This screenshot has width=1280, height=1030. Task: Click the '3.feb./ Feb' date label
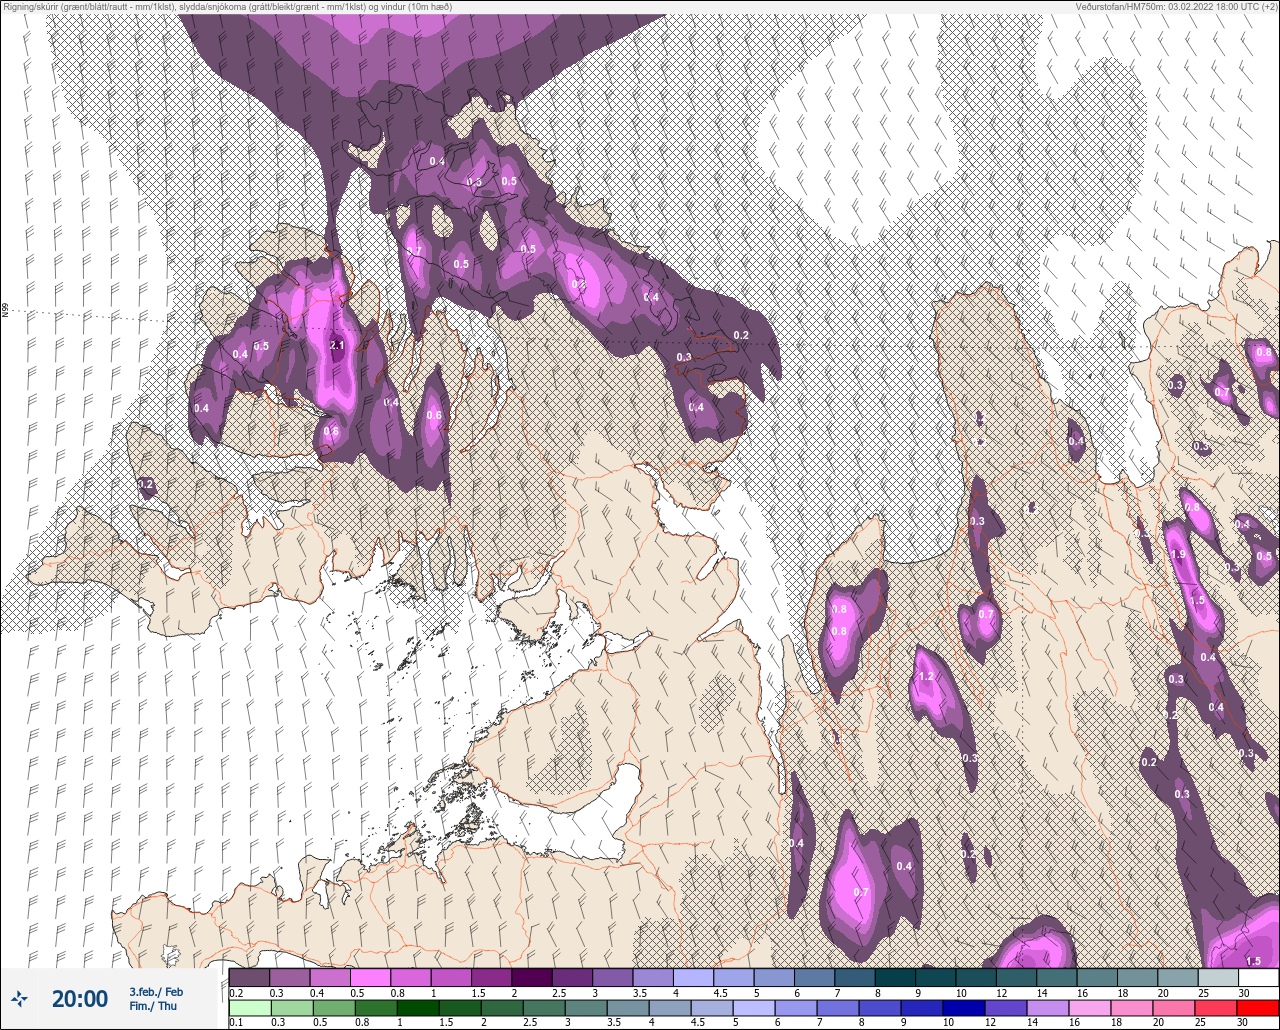[156, 992]
